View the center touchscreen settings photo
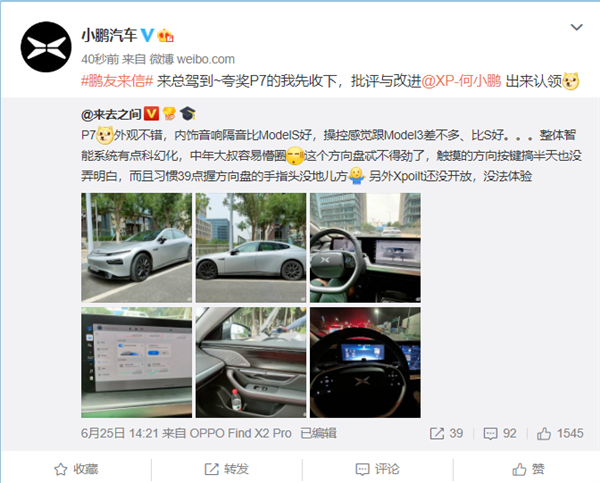This screenshot has width=600, height=483. 137,362
